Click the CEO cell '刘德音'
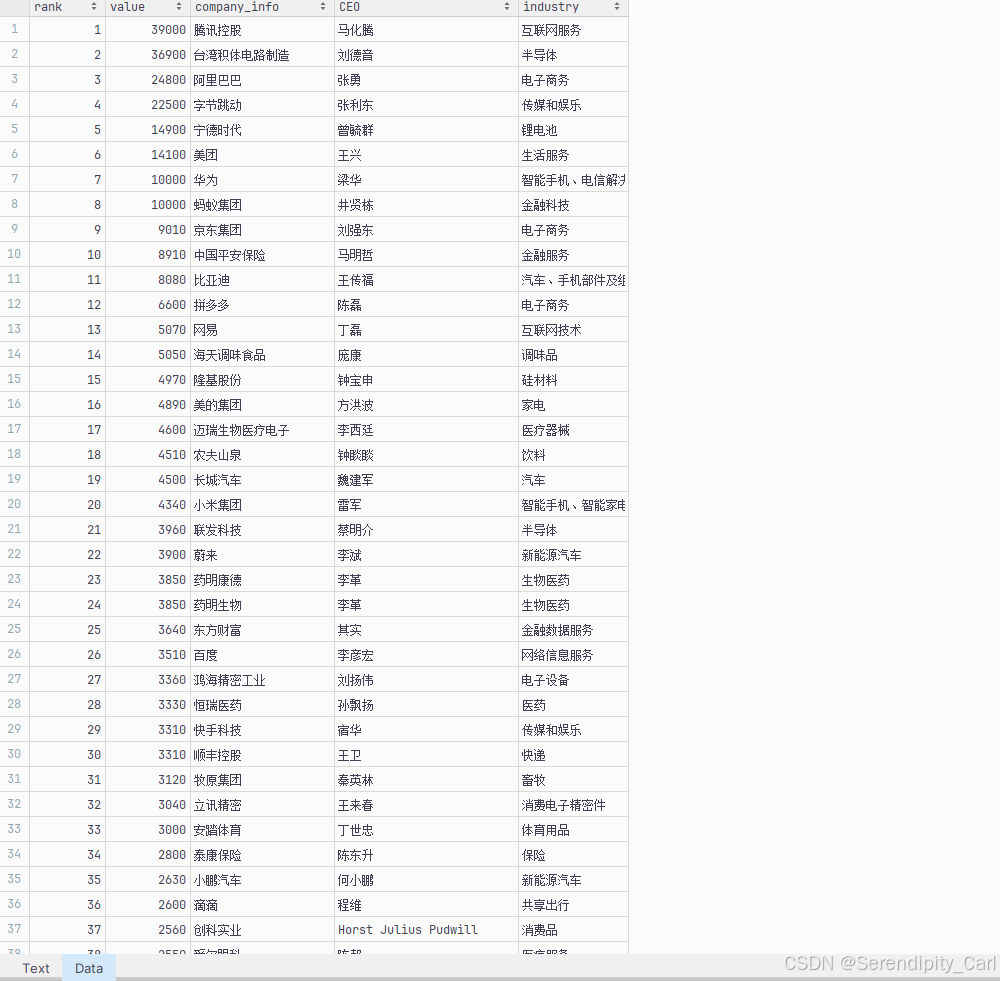The image size is (1000, 981). coord(427,55)
